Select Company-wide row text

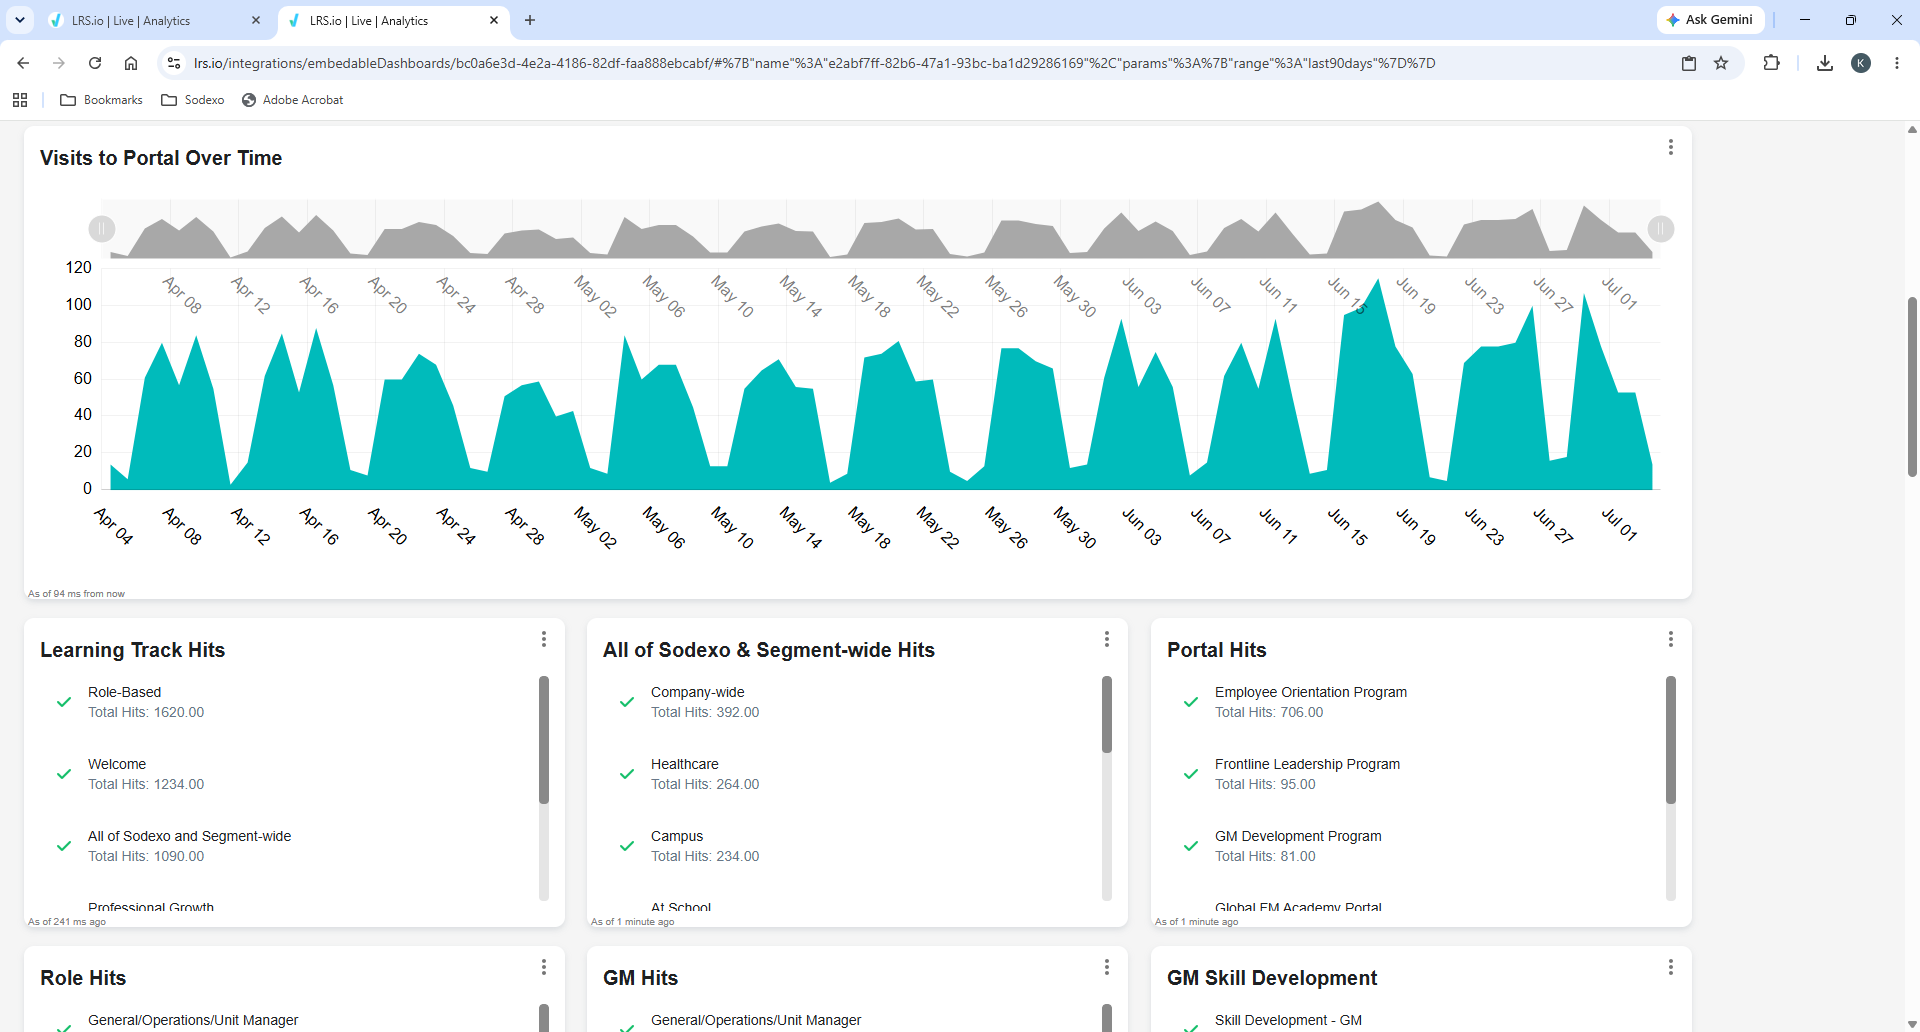697,692
